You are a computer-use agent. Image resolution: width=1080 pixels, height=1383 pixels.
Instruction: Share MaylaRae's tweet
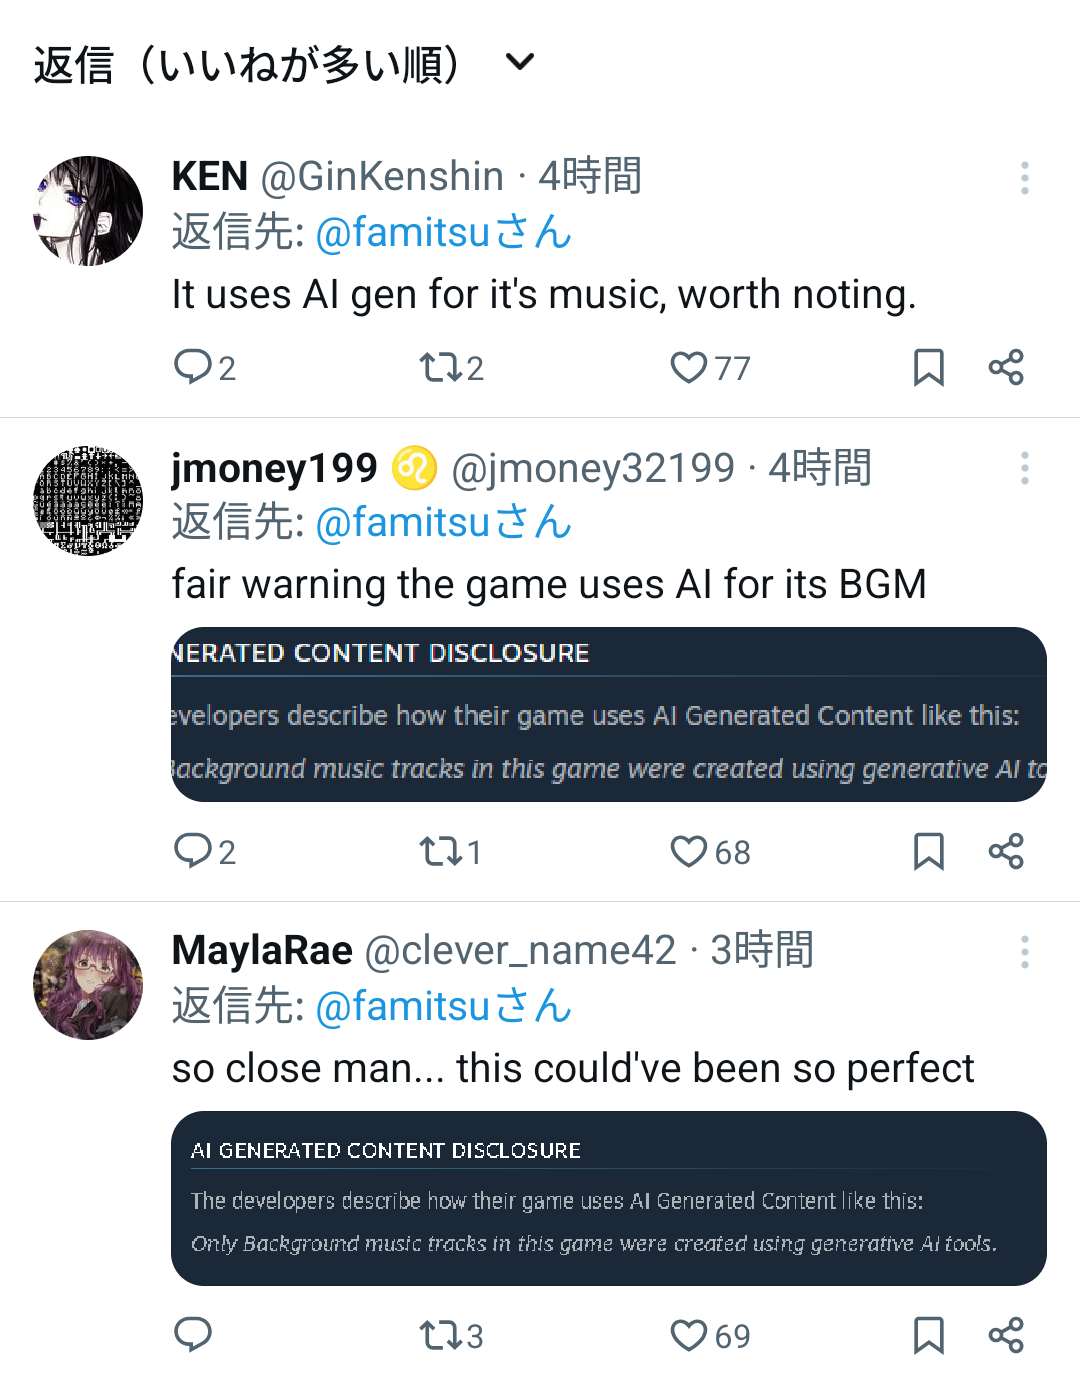point(1006,1336)
